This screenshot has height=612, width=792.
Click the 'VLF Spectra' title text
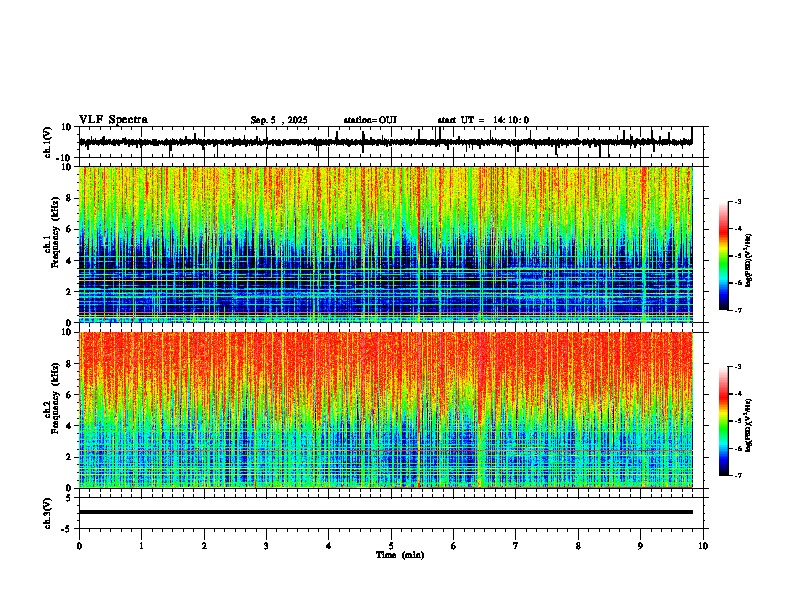point(113,120)
